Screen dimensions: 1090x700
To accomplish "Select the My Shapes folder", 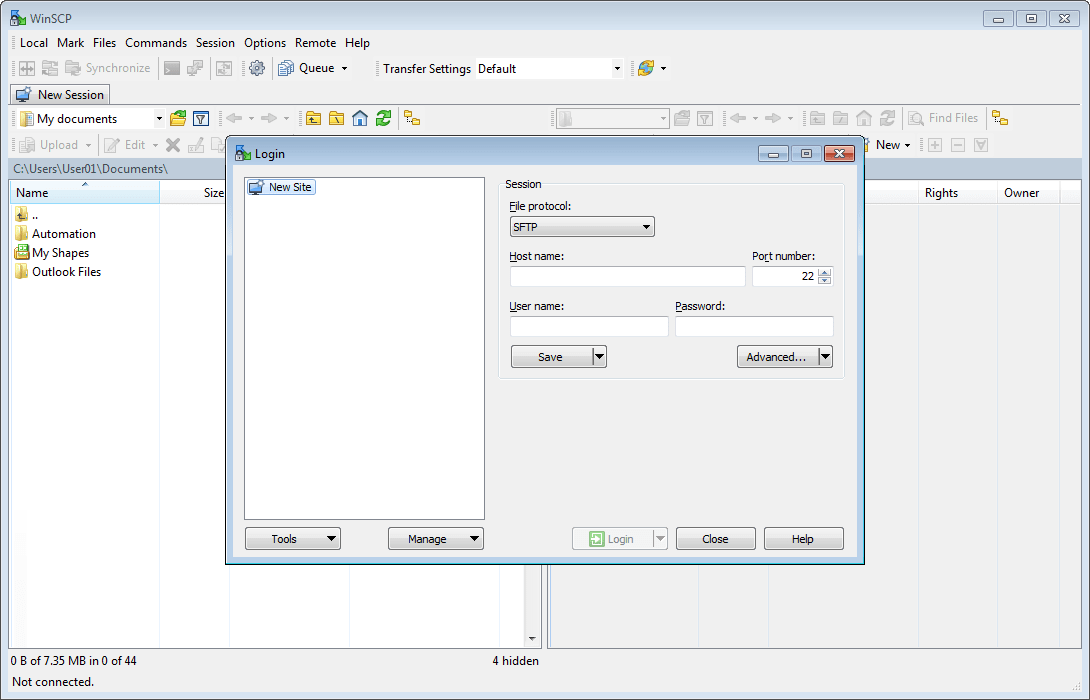I will click(x=52, y=252).
